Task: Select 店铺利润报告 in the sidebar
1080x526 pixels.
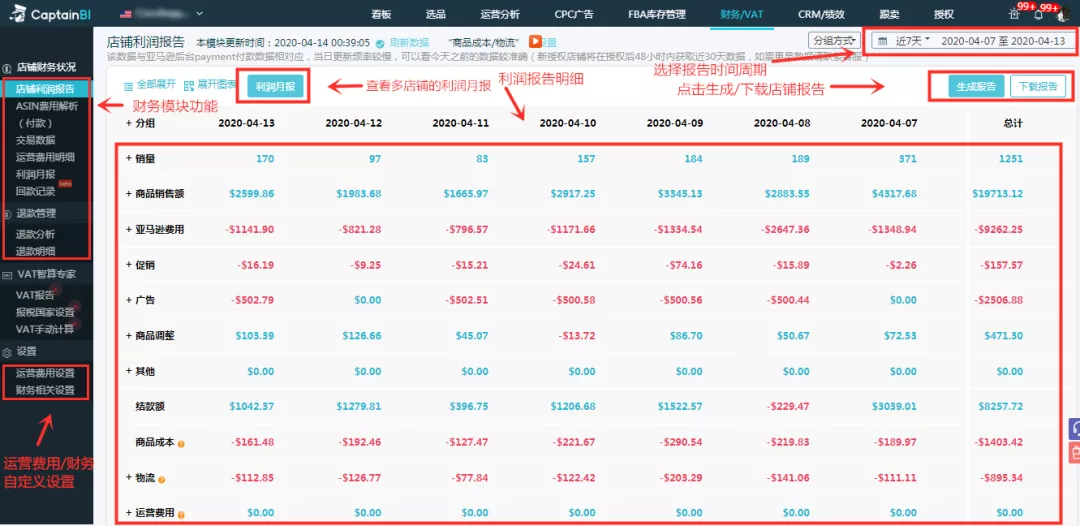Action: 46,89
